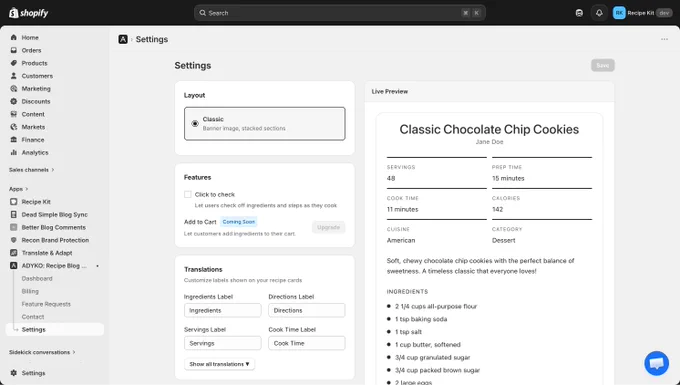Viewport: 680px width, 385px height.
Task: Click the Save button
Action: pyautogui.click(x=603, y=65)
